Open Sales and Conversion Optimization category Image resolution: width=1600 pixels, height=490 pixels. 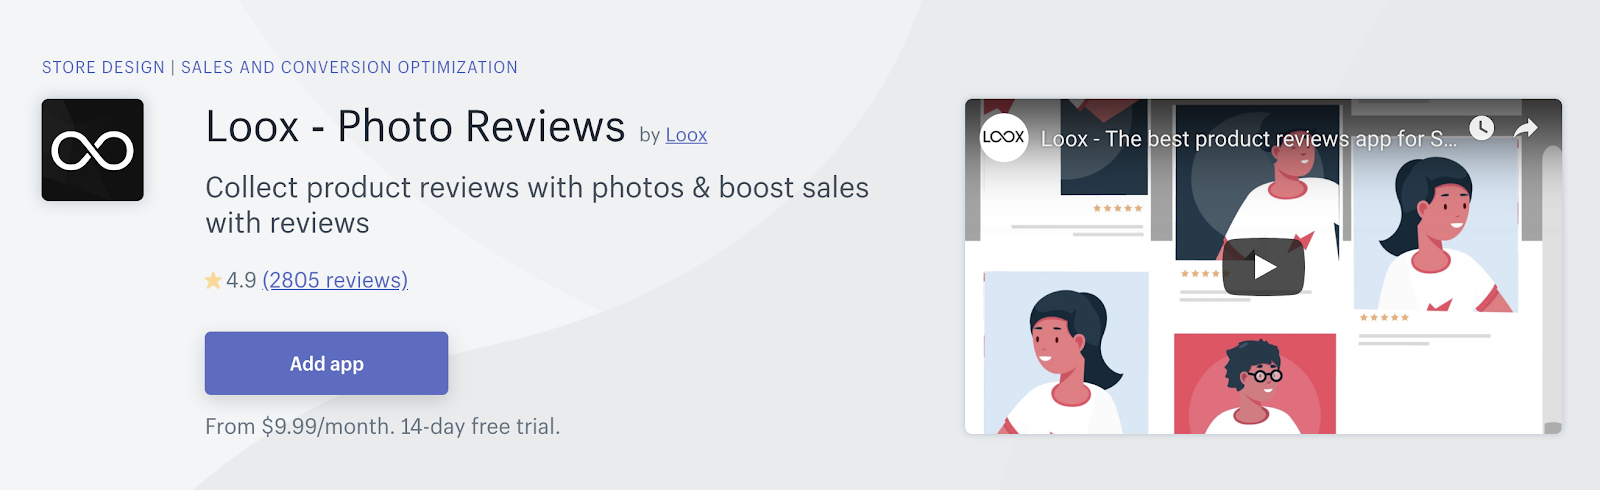(349, 67)
